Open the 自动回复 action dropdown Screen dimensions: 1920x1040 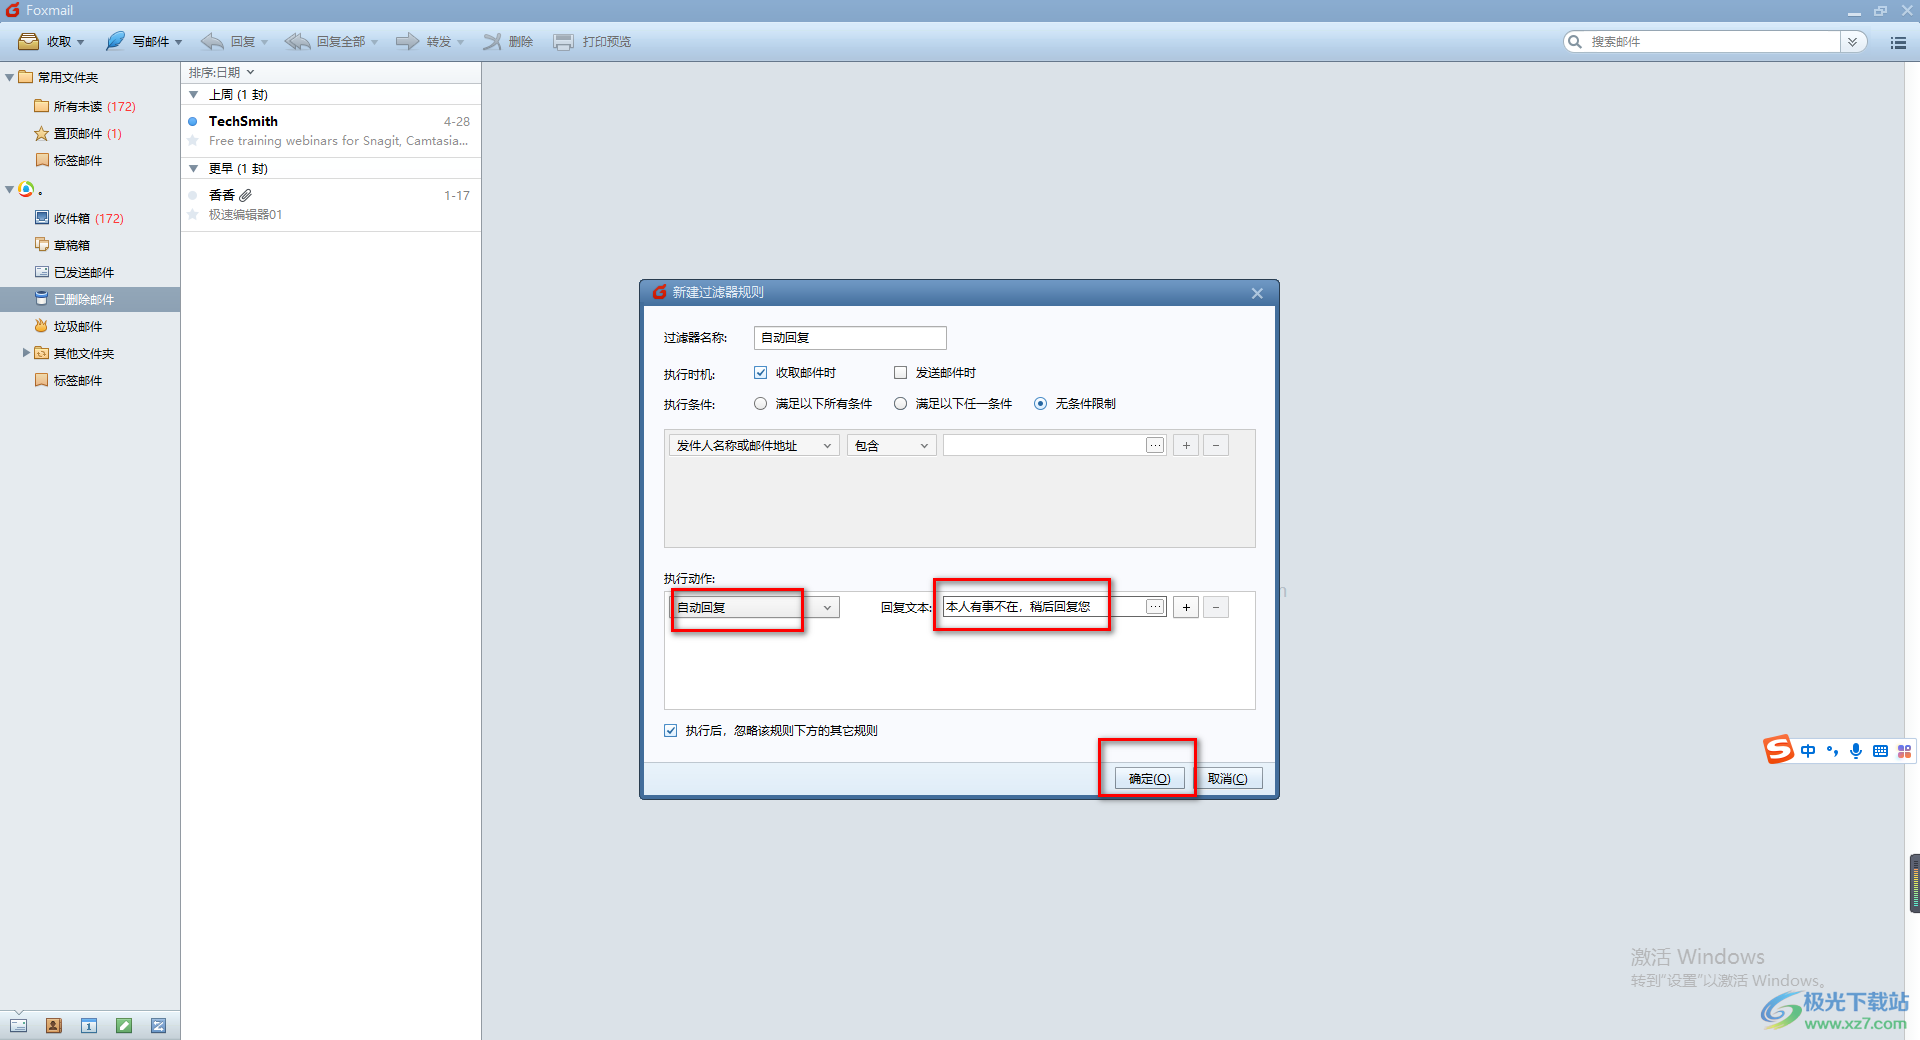point(754,607)
